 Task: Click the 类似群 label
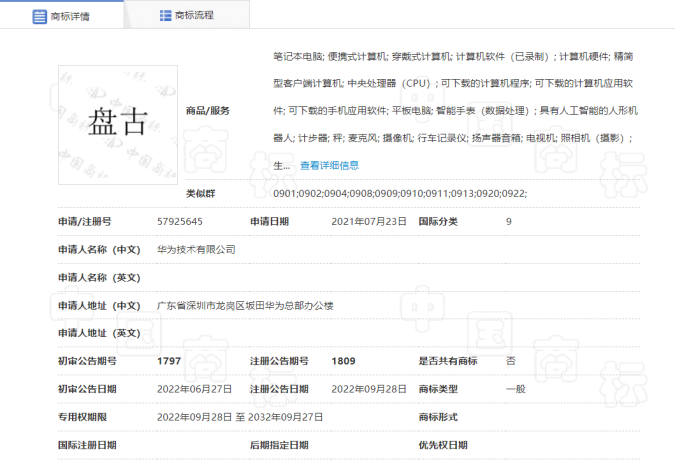(200, 194)
